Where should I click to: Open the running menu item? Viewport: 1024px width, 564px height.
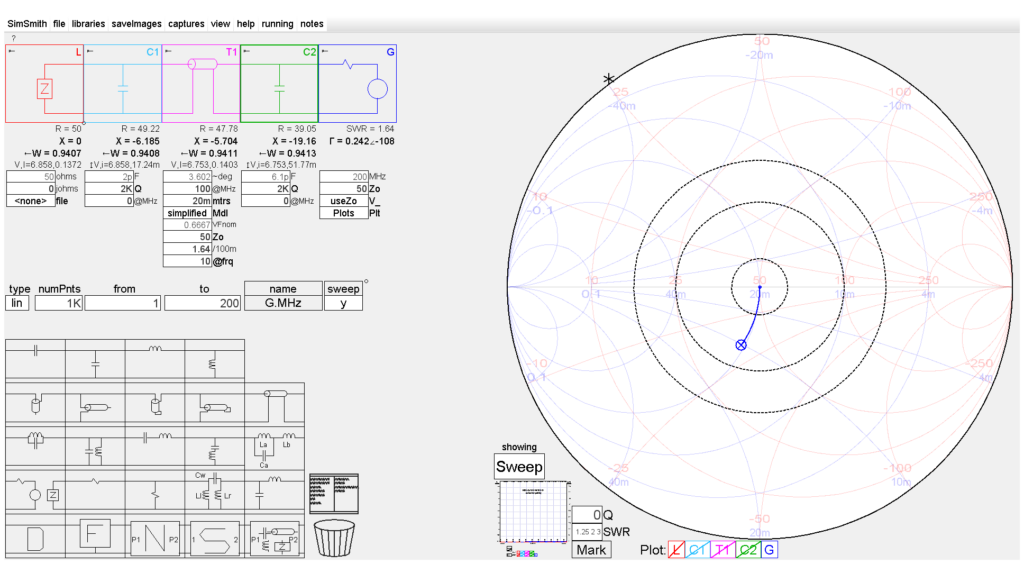tap(278, 24)
